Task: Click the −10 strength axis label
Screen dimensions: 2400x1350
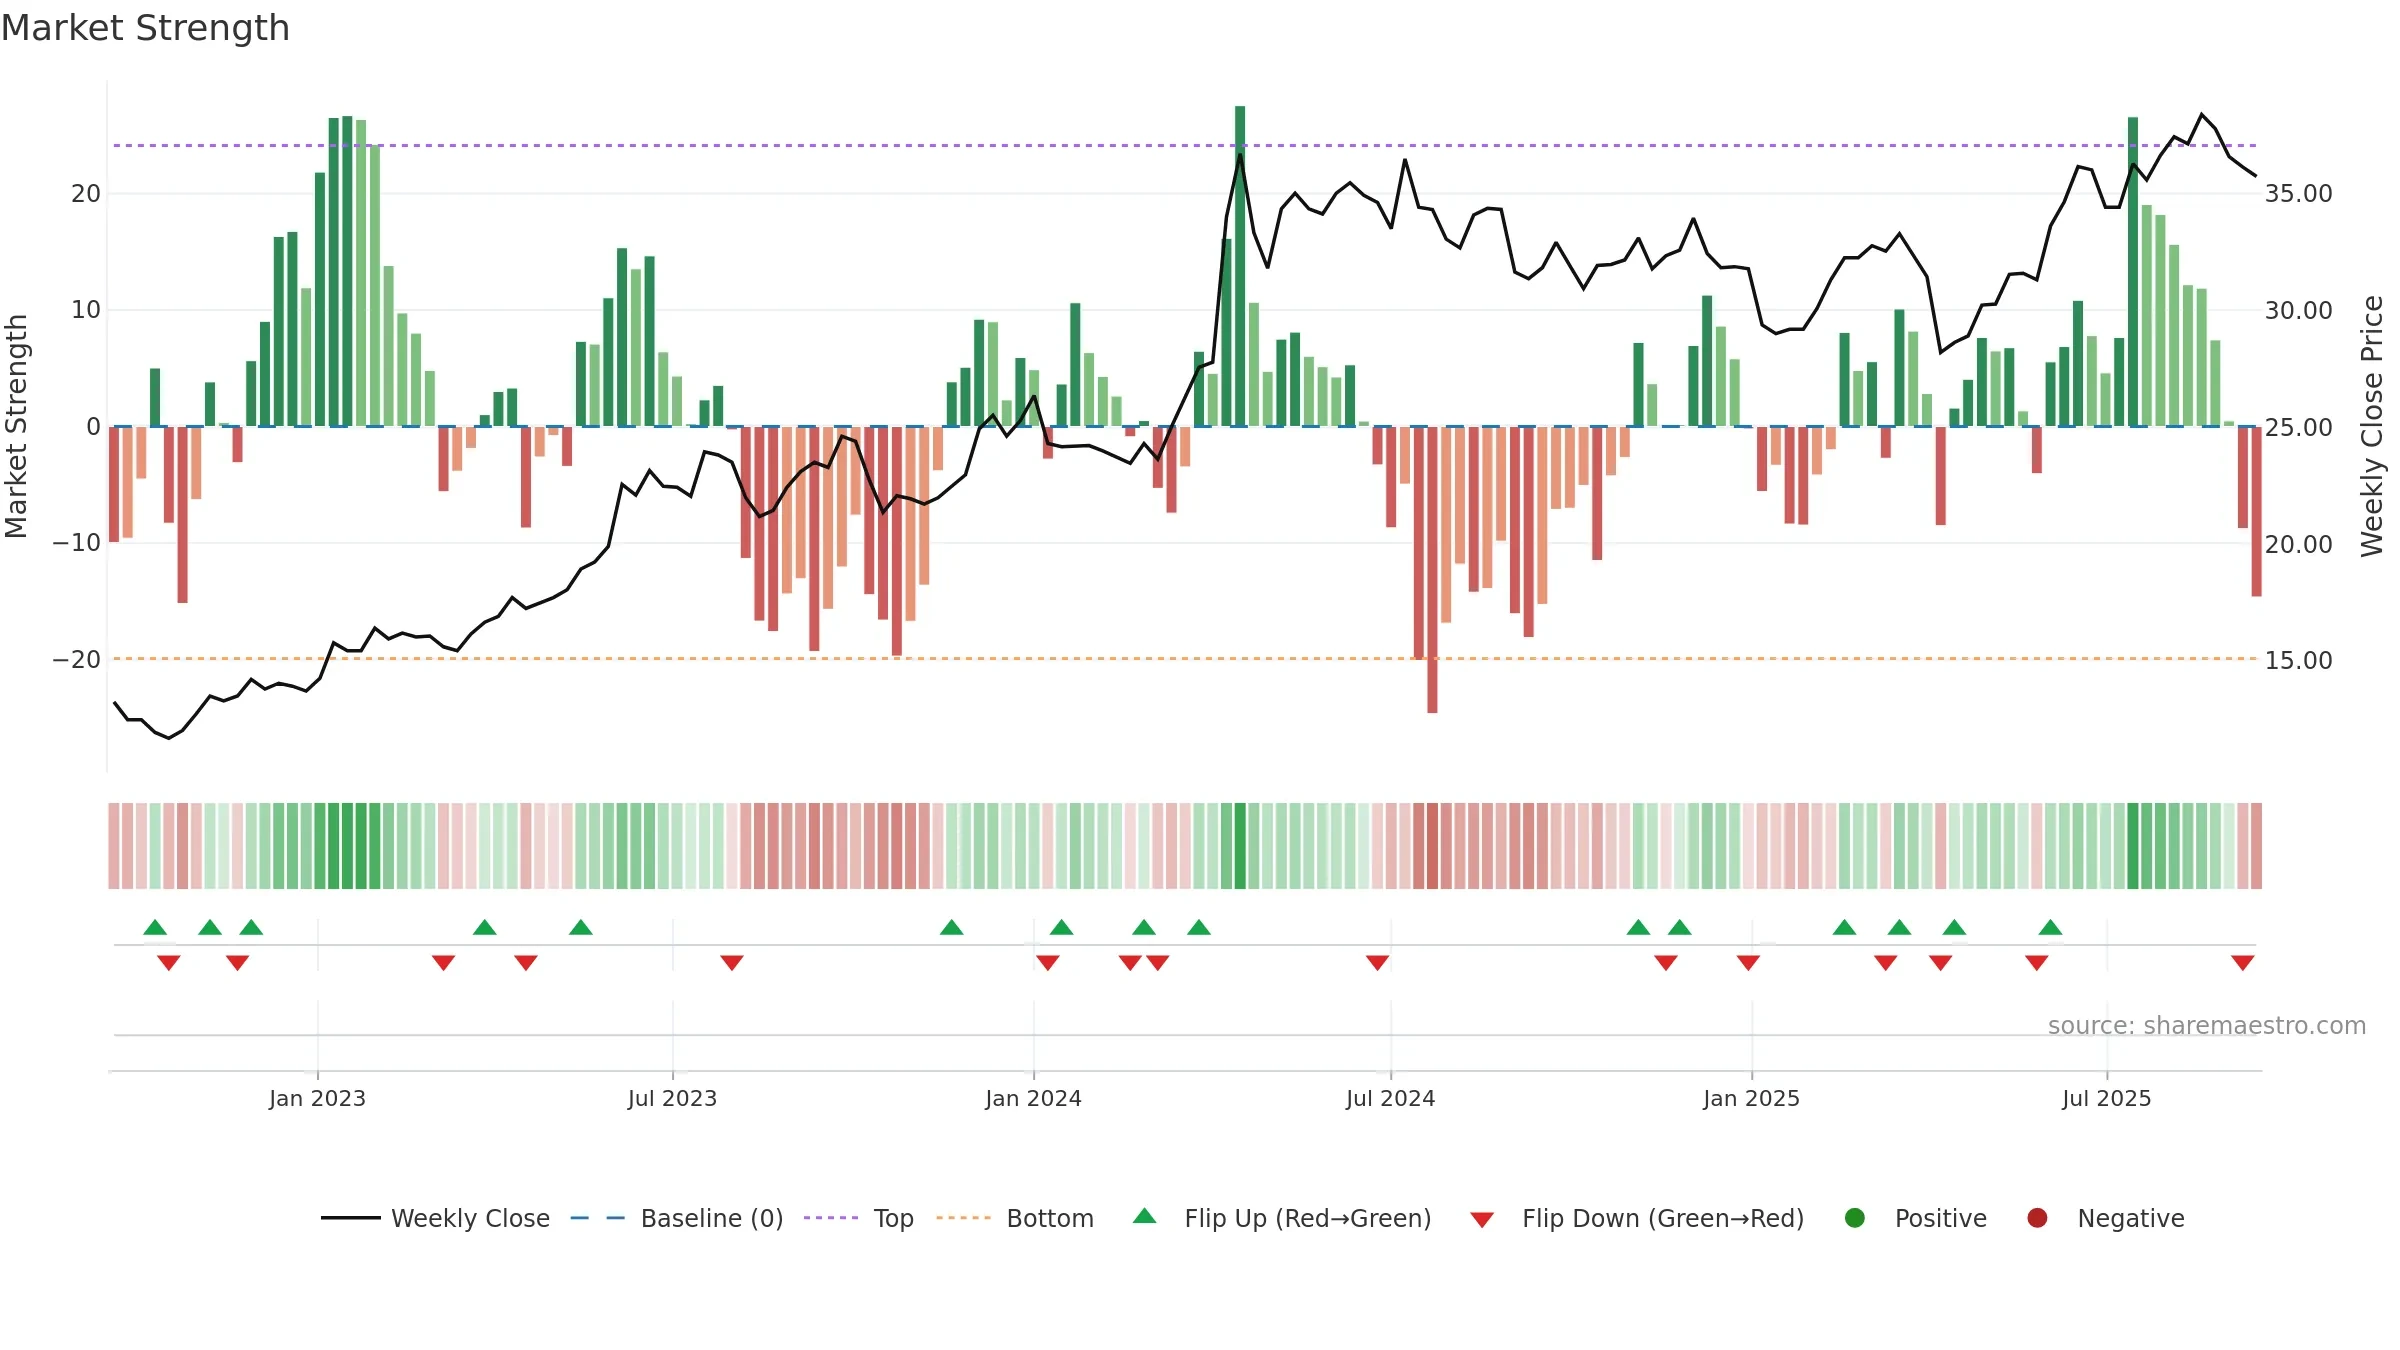Action: click(x=77, y=543)
